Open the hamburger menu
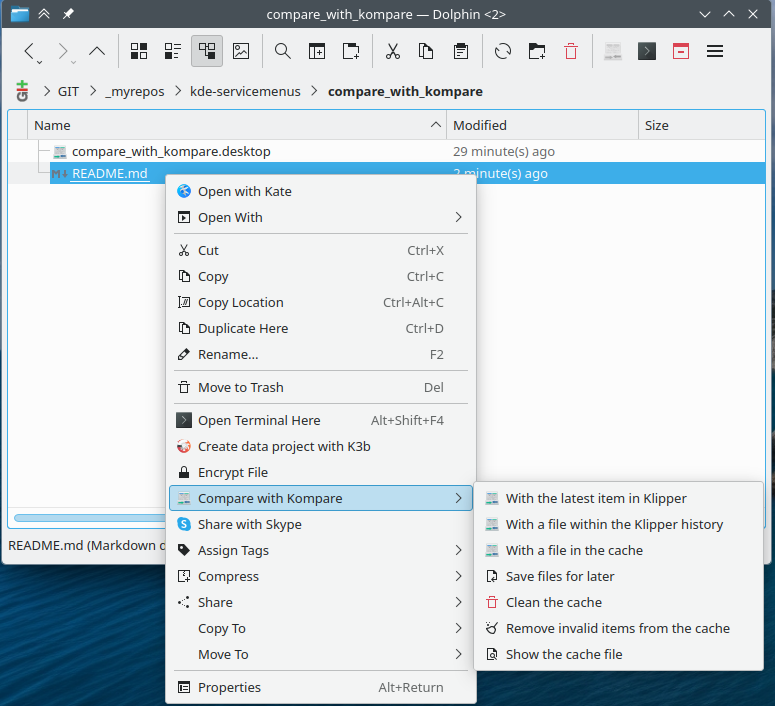This screenshot has height=706, width=775. [715, 51]
